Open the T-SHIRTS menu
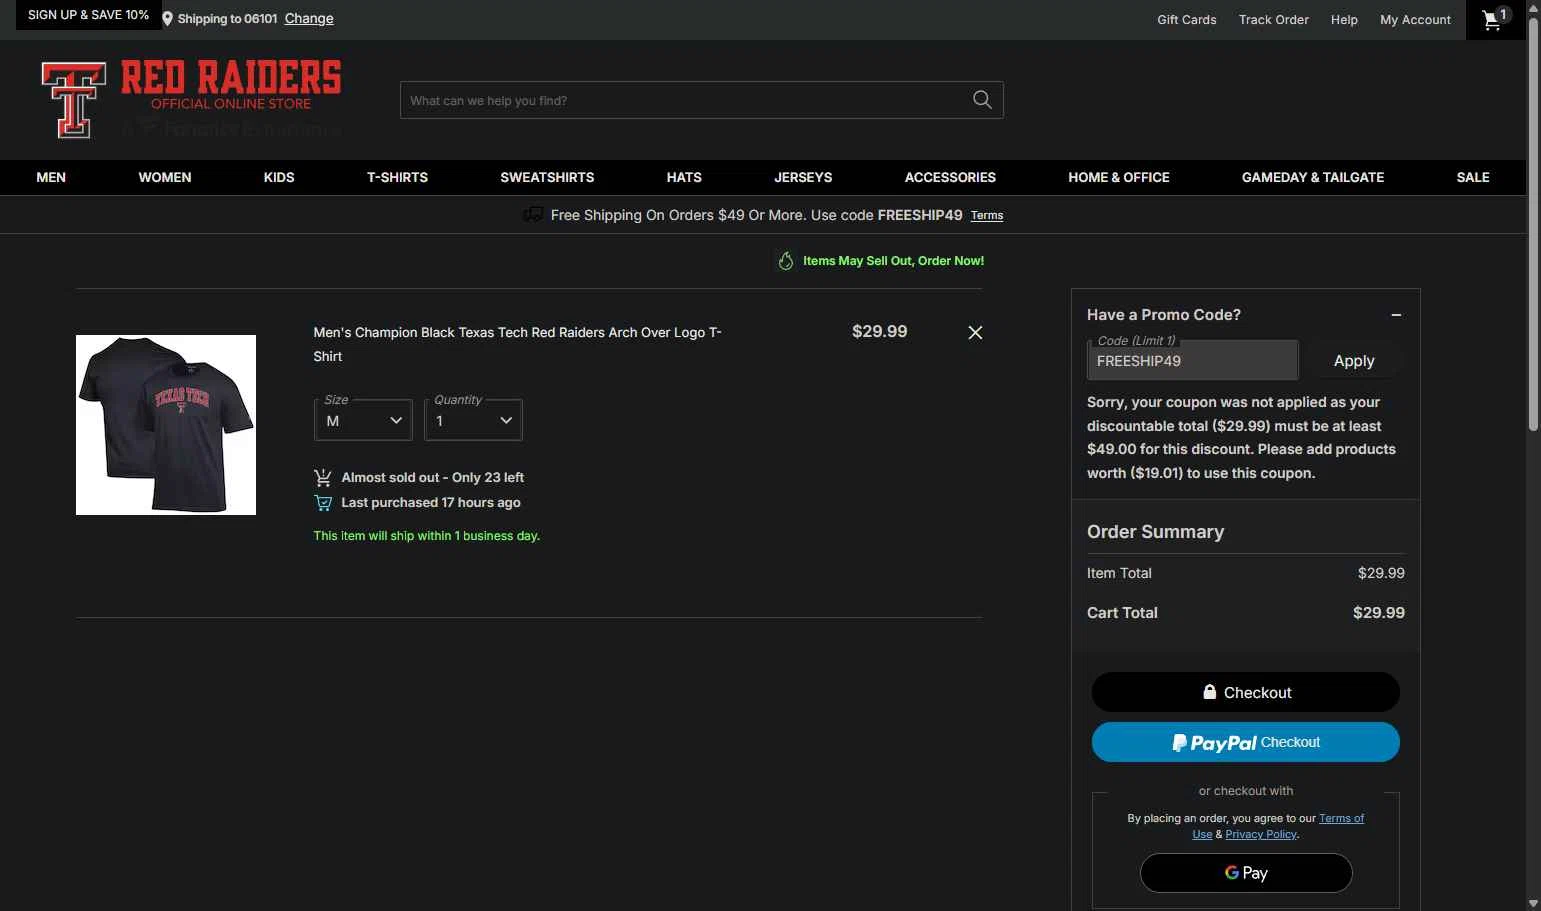1541x911 pixels. tap(397, 177)
